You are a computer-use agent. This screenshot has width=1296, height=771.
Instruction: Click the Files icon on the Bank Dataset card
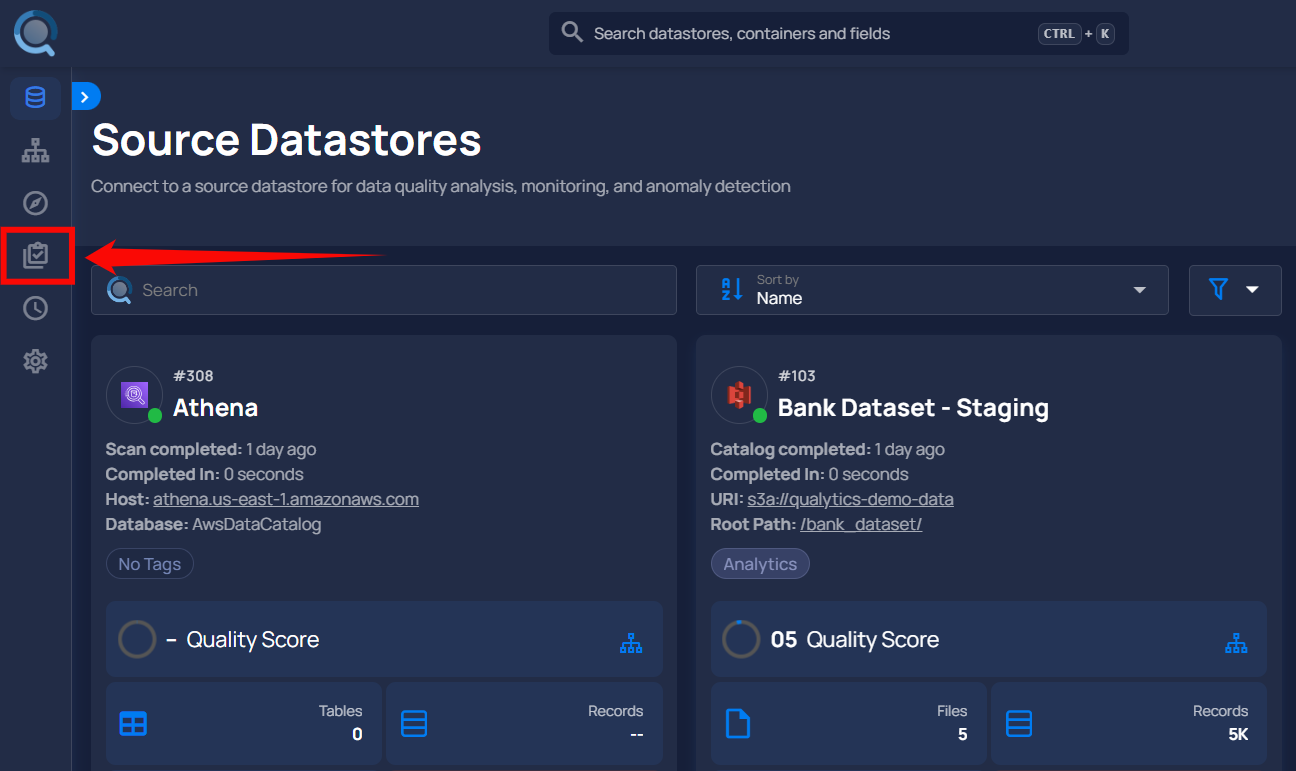click(x=738, y=724)
